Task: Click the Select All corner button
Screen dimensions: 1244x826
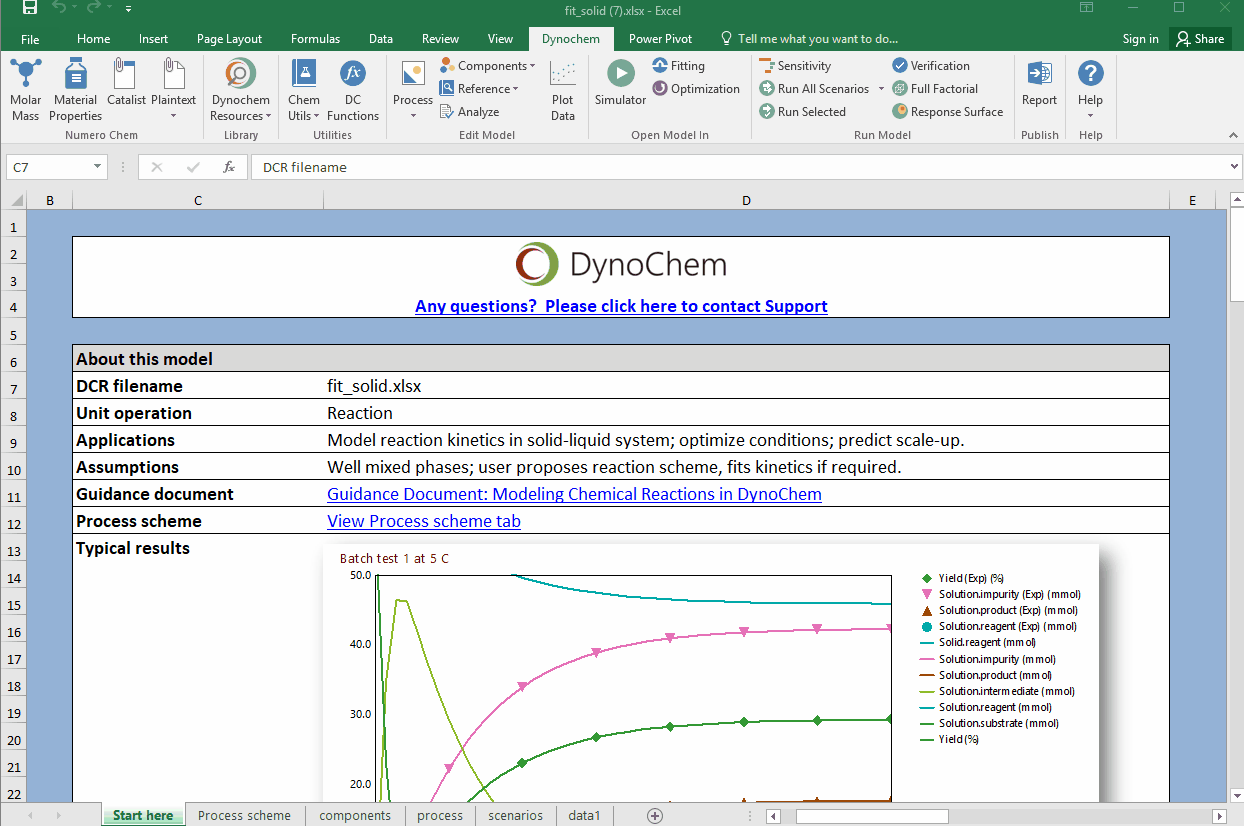Action: coord(13,201)
